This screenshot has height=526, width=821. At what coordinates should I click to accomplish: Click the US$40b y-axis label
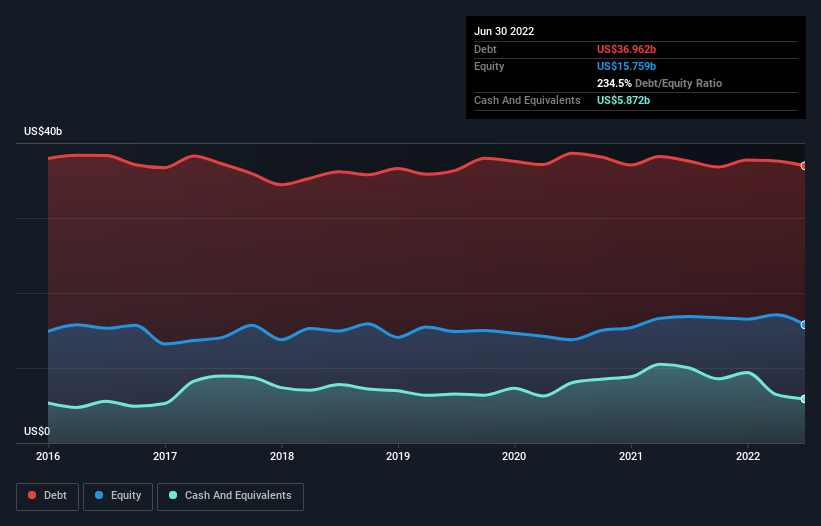pyautogui.click(x=43, y=131)
